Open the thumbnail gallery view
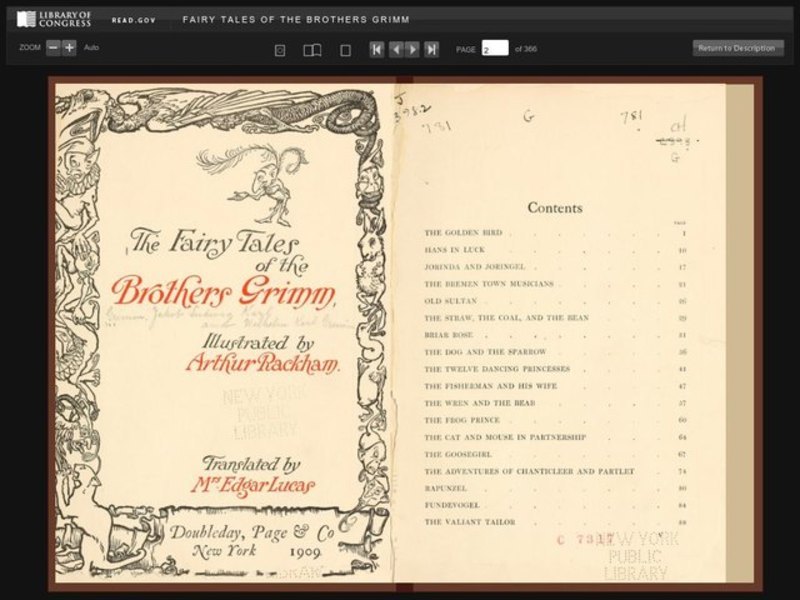Image resolution: width=800 pixels, height=600 pixels. pos(281,48)
